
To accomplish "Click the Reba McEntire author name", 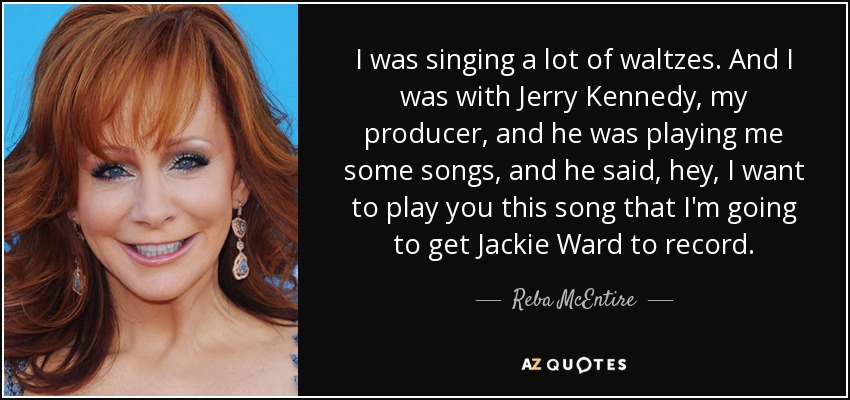I will tap(574, 300).
